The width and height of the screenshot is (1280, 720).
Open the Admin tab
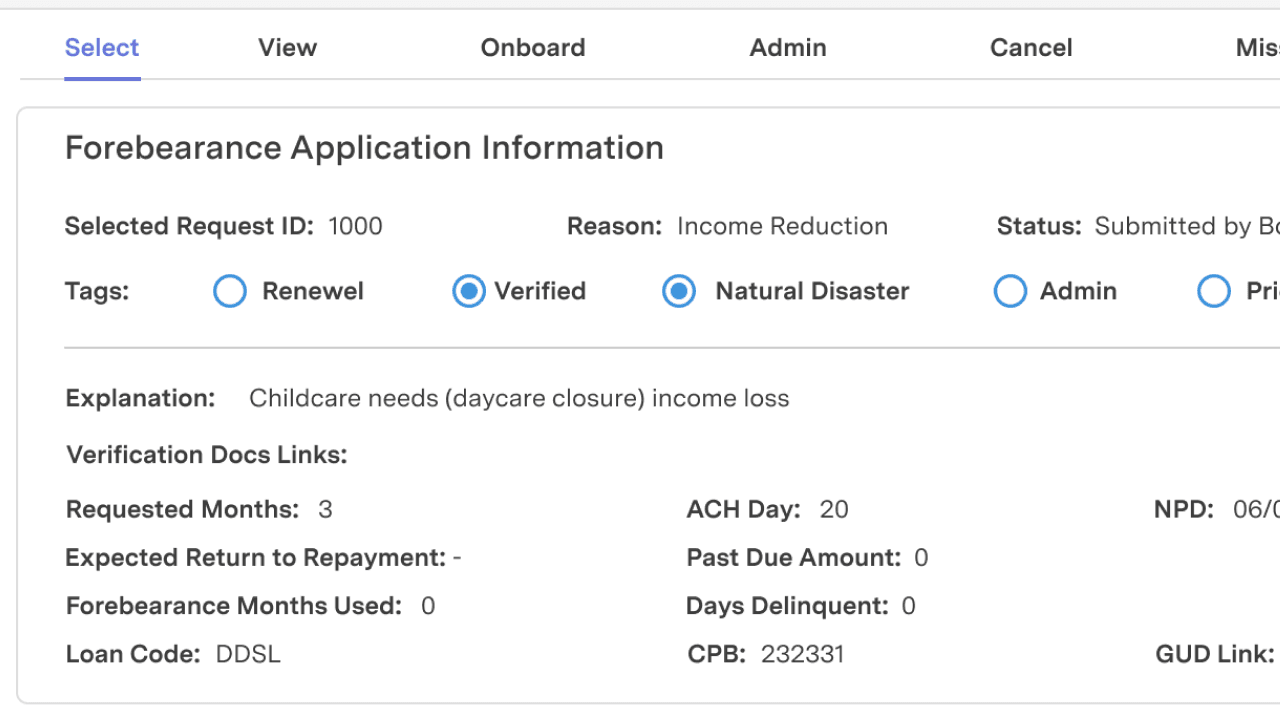tap(788, 48)
